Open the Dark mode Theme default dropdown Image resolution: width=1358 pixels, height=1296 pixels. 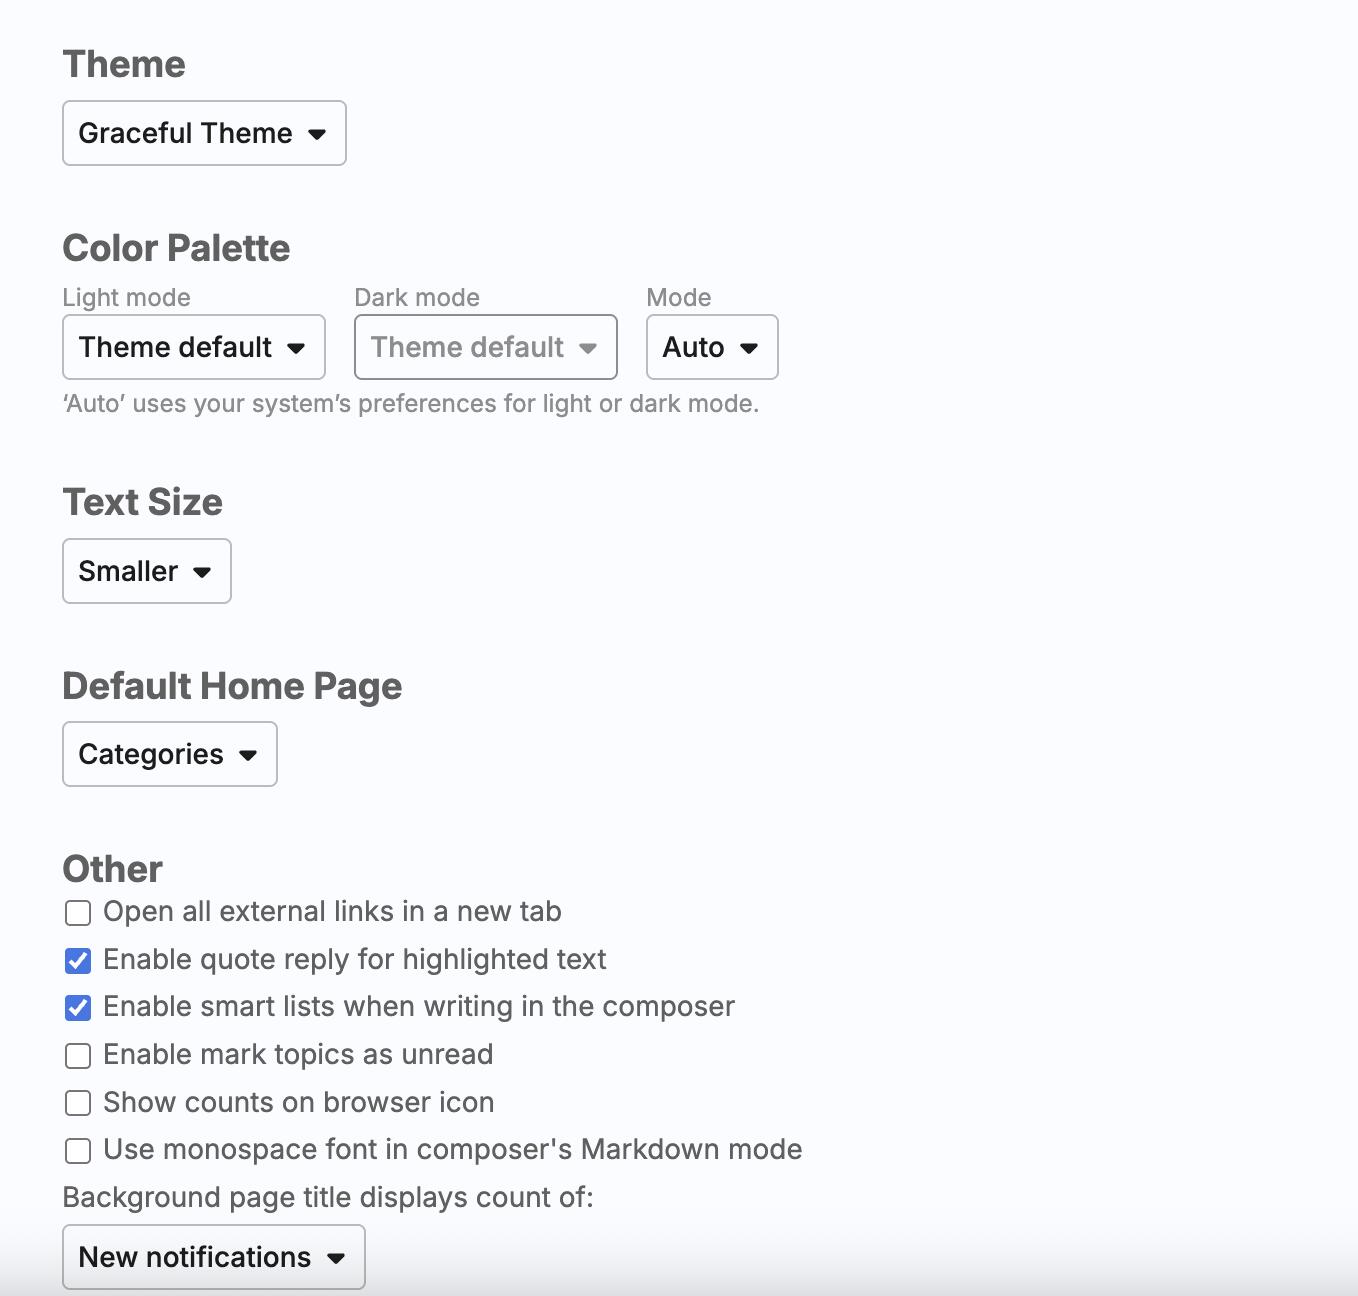485,347
